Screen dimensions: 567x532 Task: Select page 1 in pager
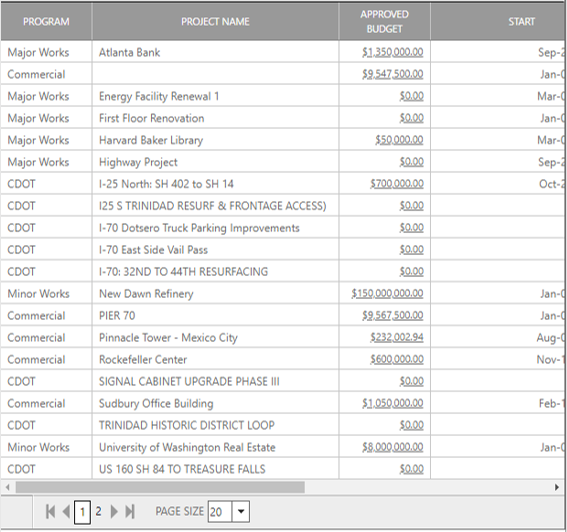point(82,512)
